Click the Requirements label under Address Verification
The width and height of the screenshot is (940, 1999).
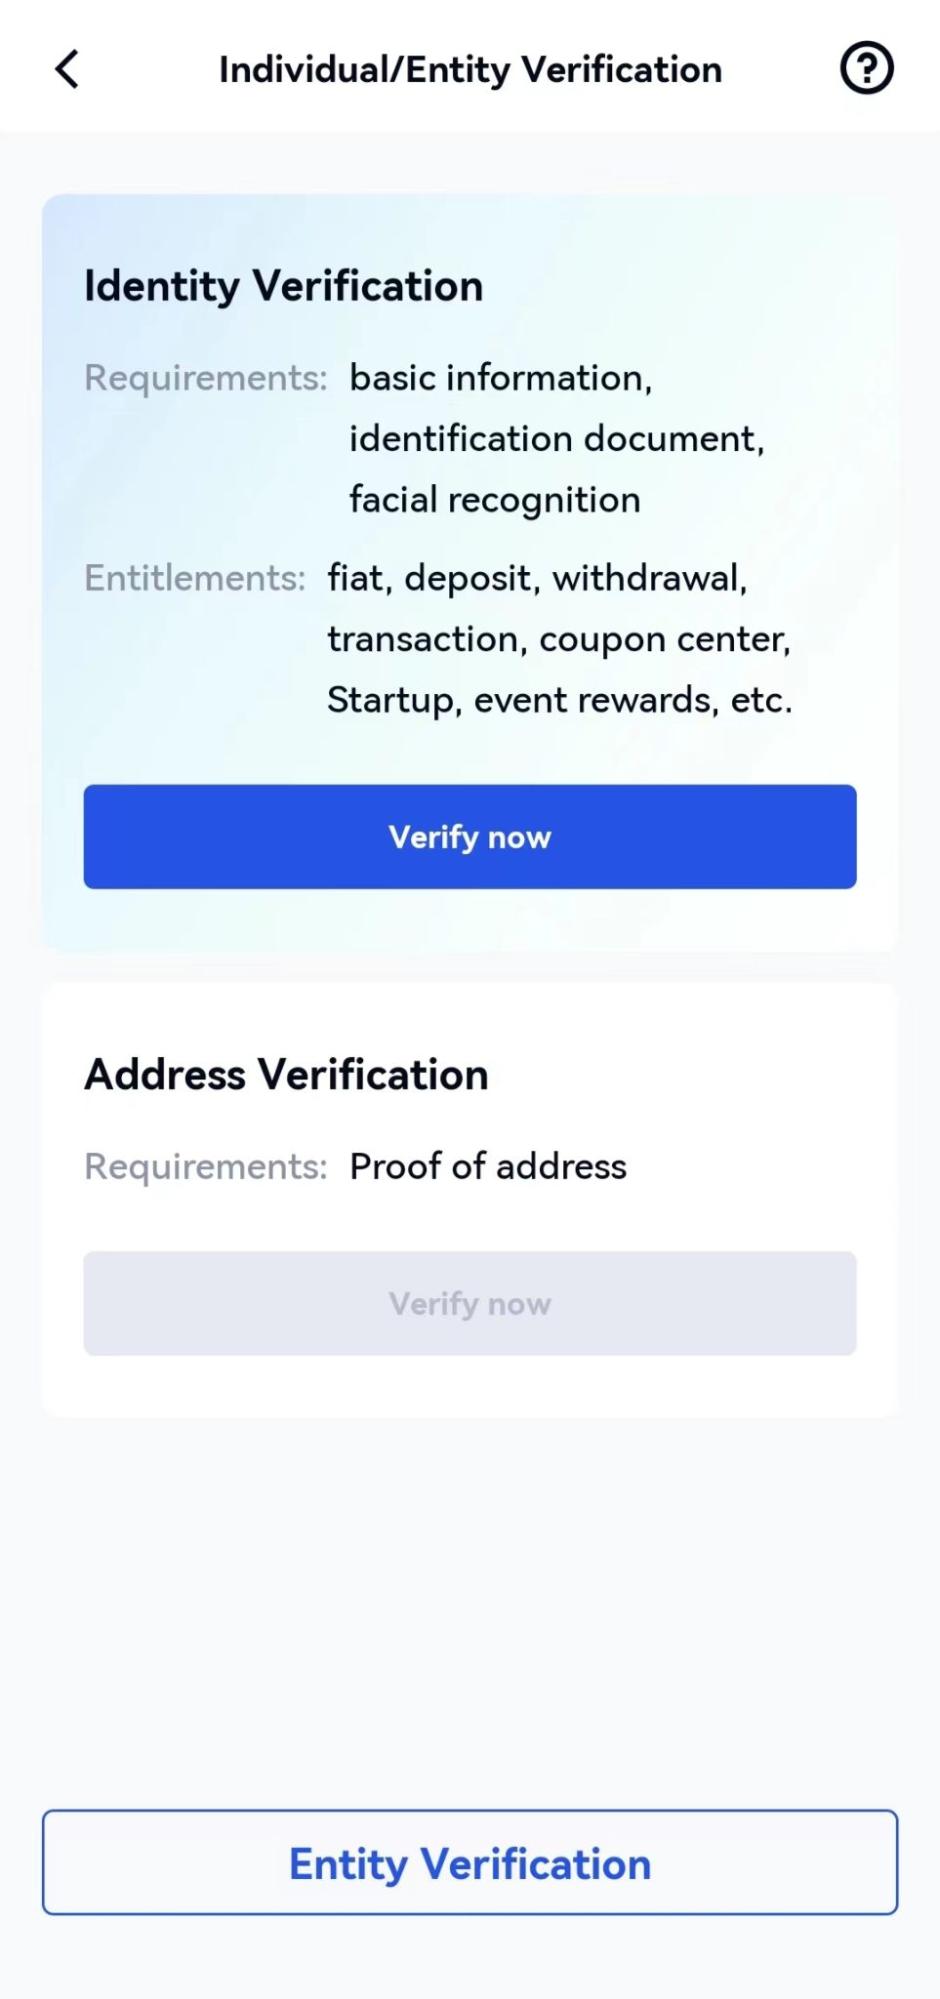(x=205, y=1166)
